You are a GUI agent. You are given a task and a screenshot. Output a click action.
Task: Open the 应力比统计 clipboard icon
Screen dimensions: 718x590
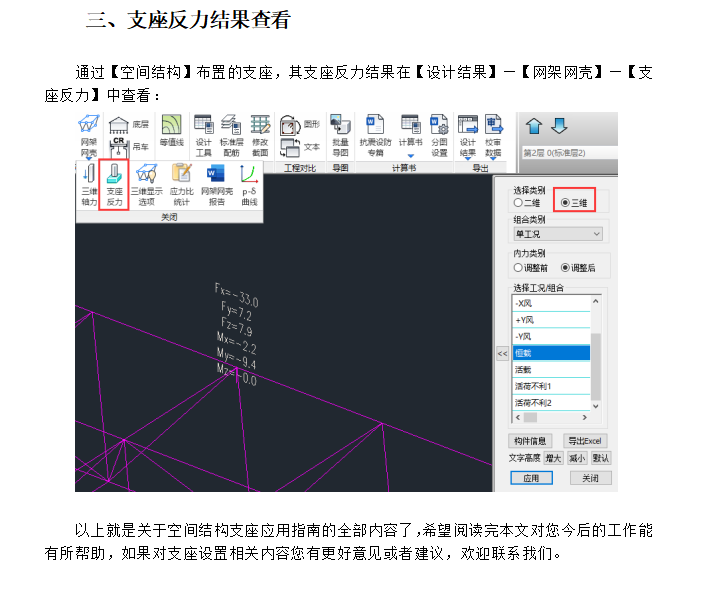[181, 174]
